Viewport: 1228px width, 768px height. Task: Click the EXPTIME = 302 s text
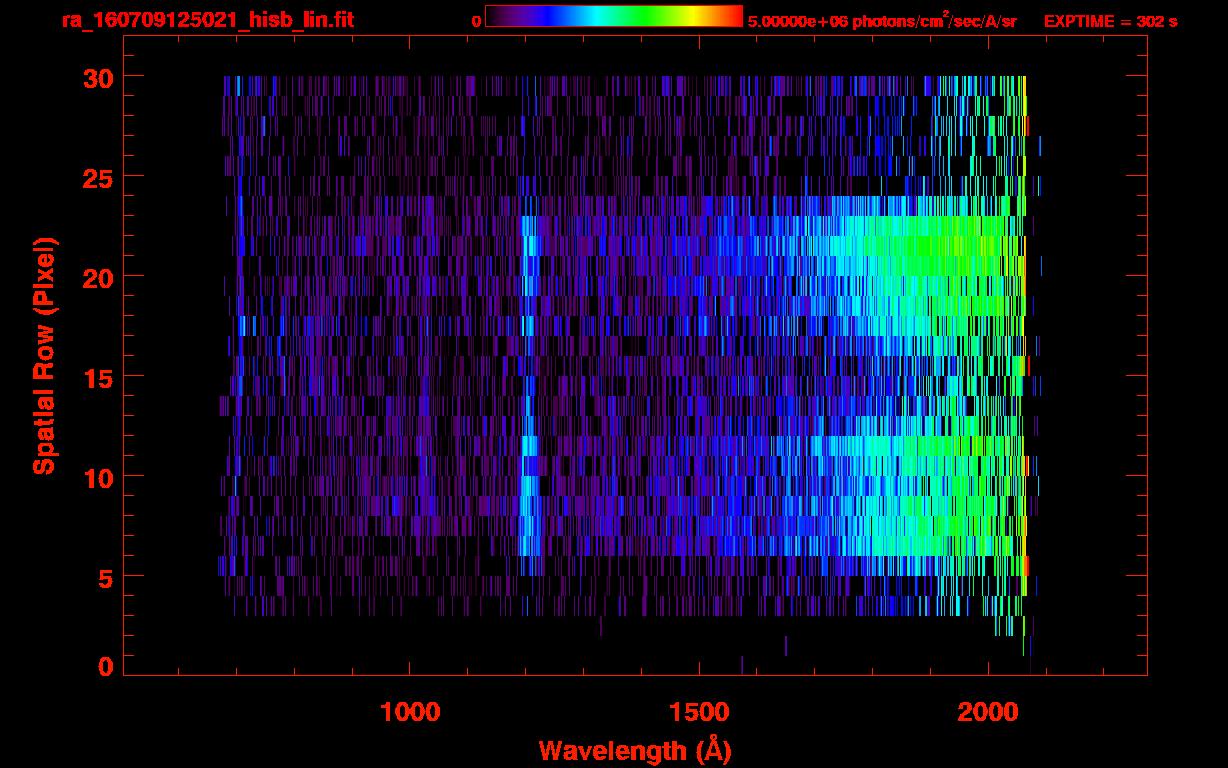coord(1111,21)
